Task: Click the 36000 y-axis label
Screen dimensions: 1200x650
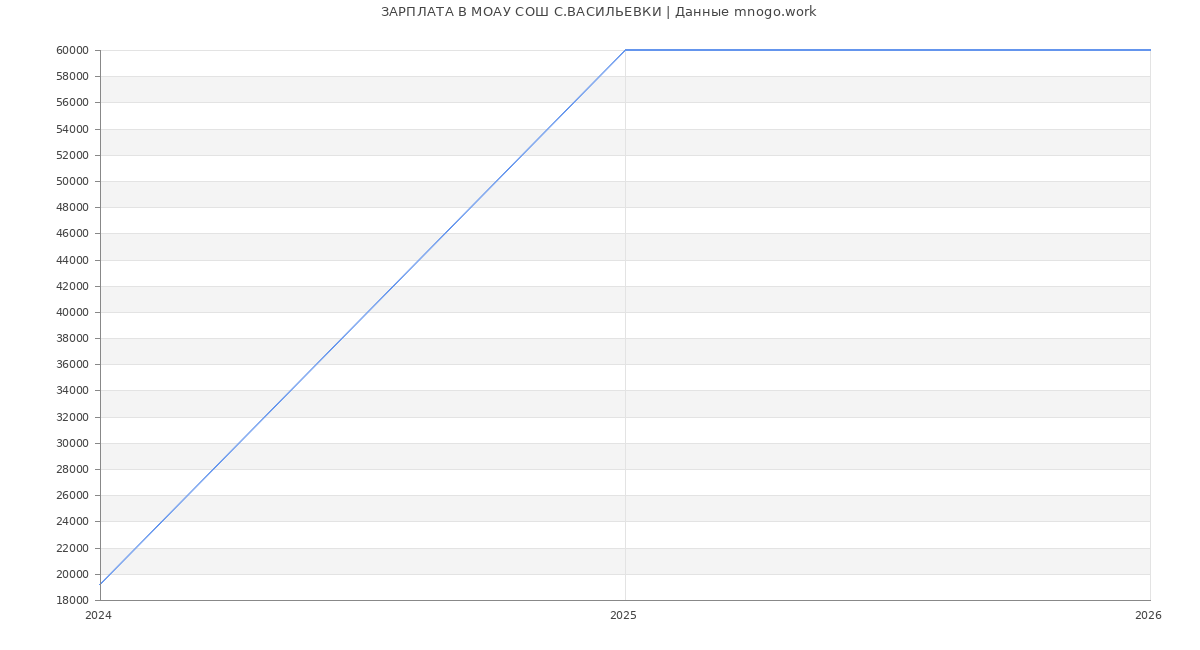Action: 72,365
